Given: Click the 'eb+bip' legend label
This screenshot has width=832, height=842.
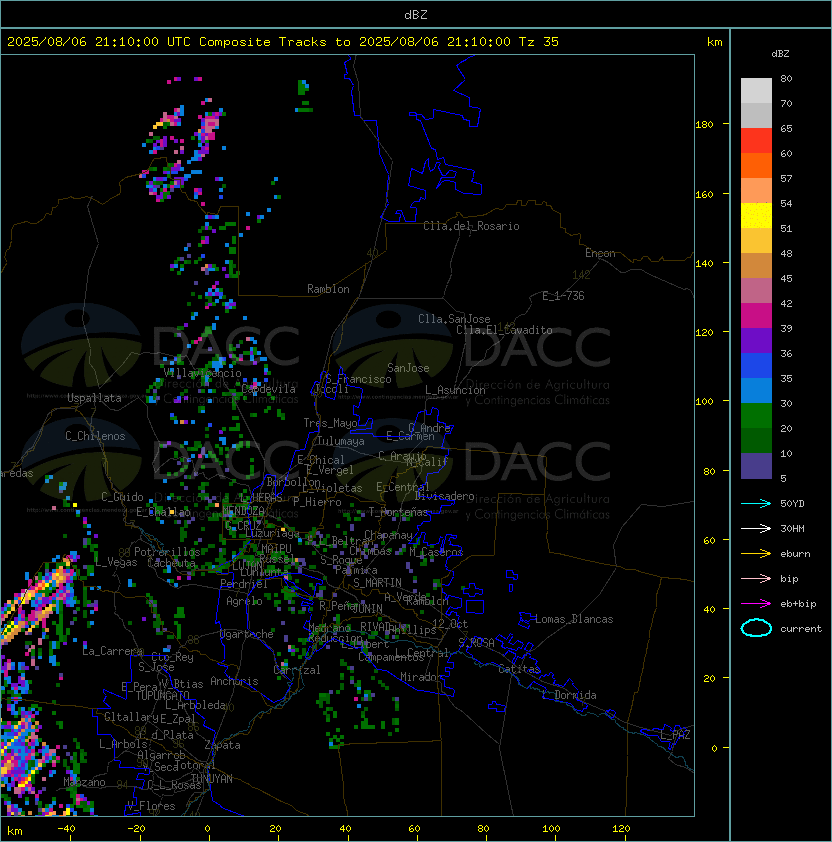Looking at the screenshot, I should coord(798,604).
